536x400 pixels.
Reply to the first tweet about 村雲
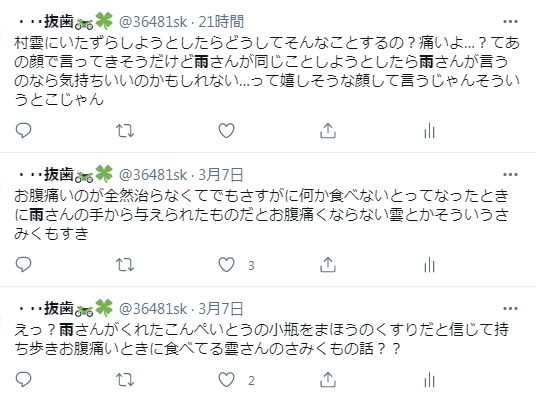pos(23,131)
